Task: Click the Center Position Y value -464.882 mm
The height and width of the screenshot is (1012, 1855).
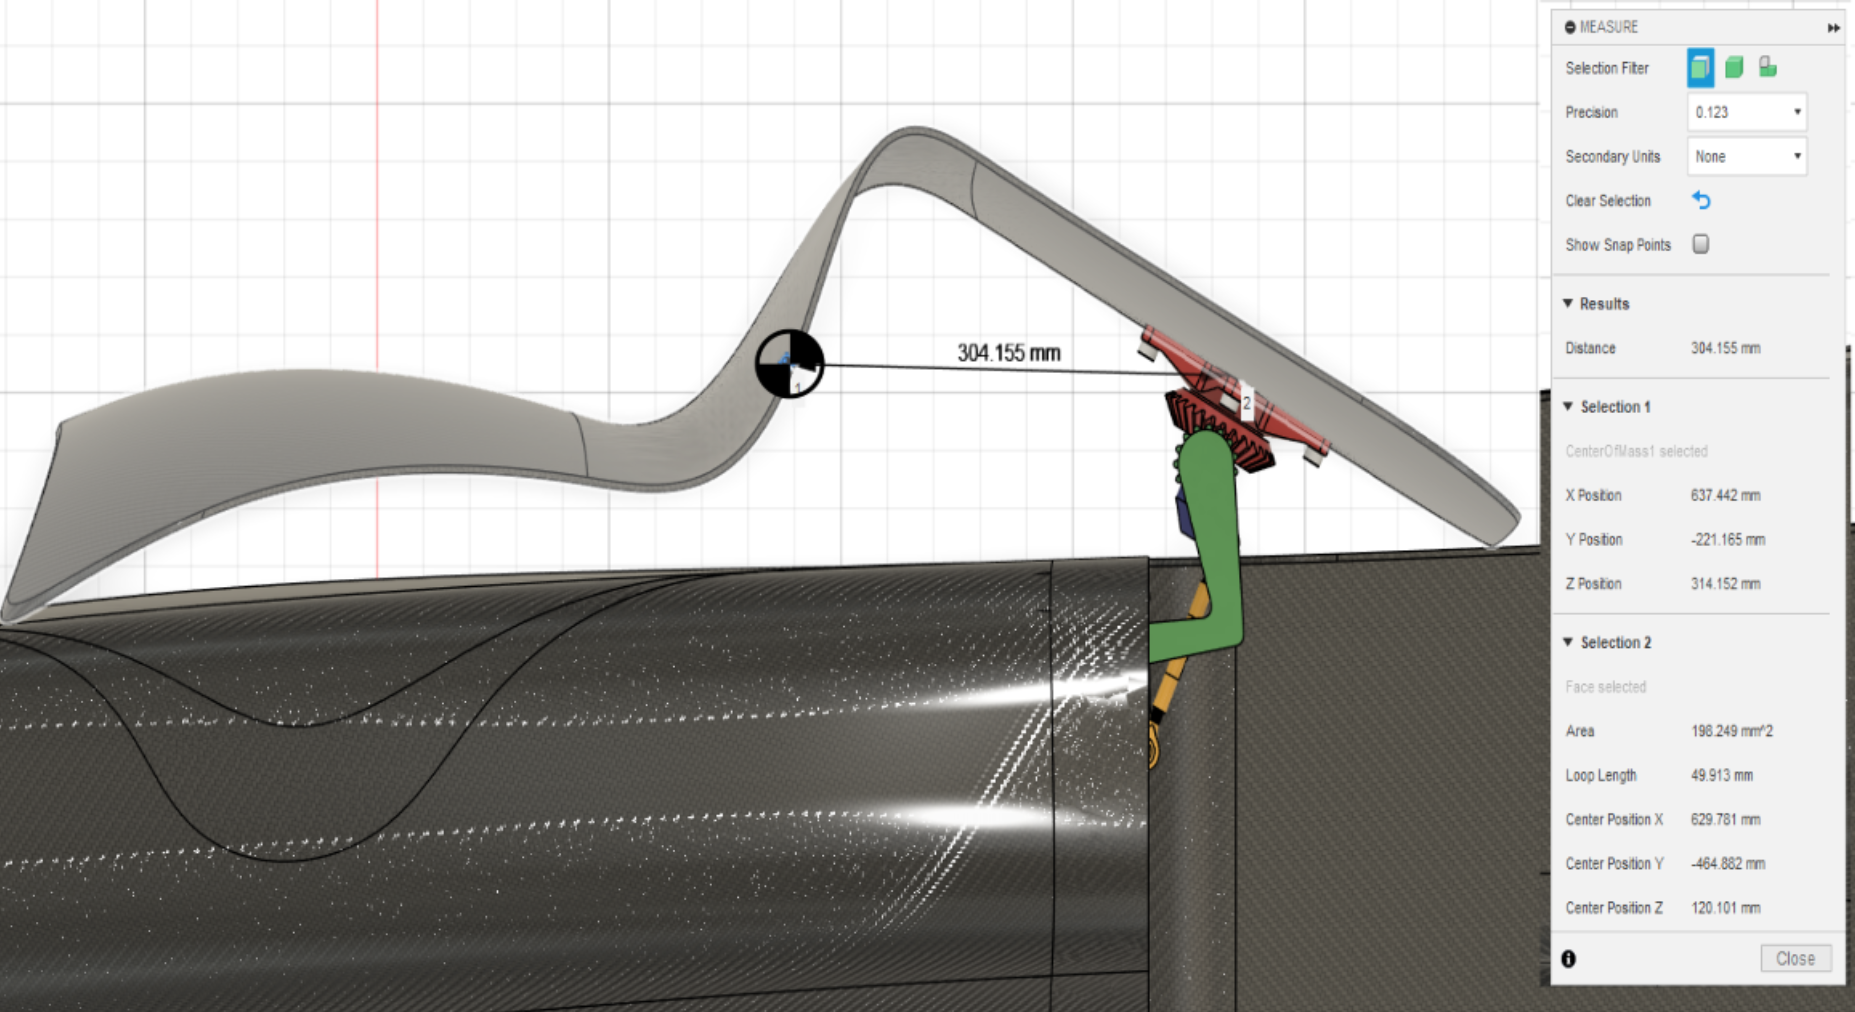Action: coord(1728,863)
